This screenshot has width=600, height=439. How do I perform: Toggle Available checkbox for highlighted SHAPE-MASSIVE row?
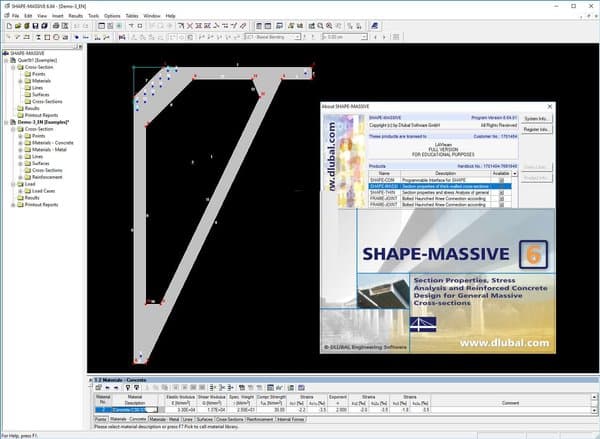(501, 186)
